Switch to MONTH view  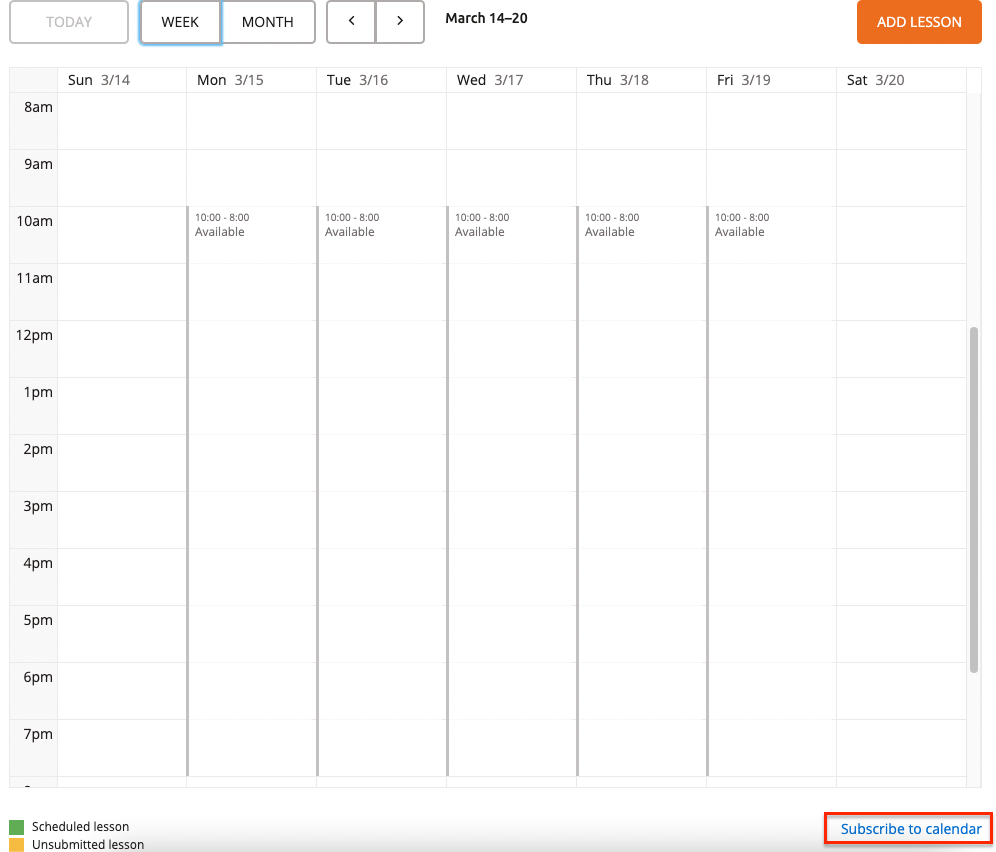point(268,22)
